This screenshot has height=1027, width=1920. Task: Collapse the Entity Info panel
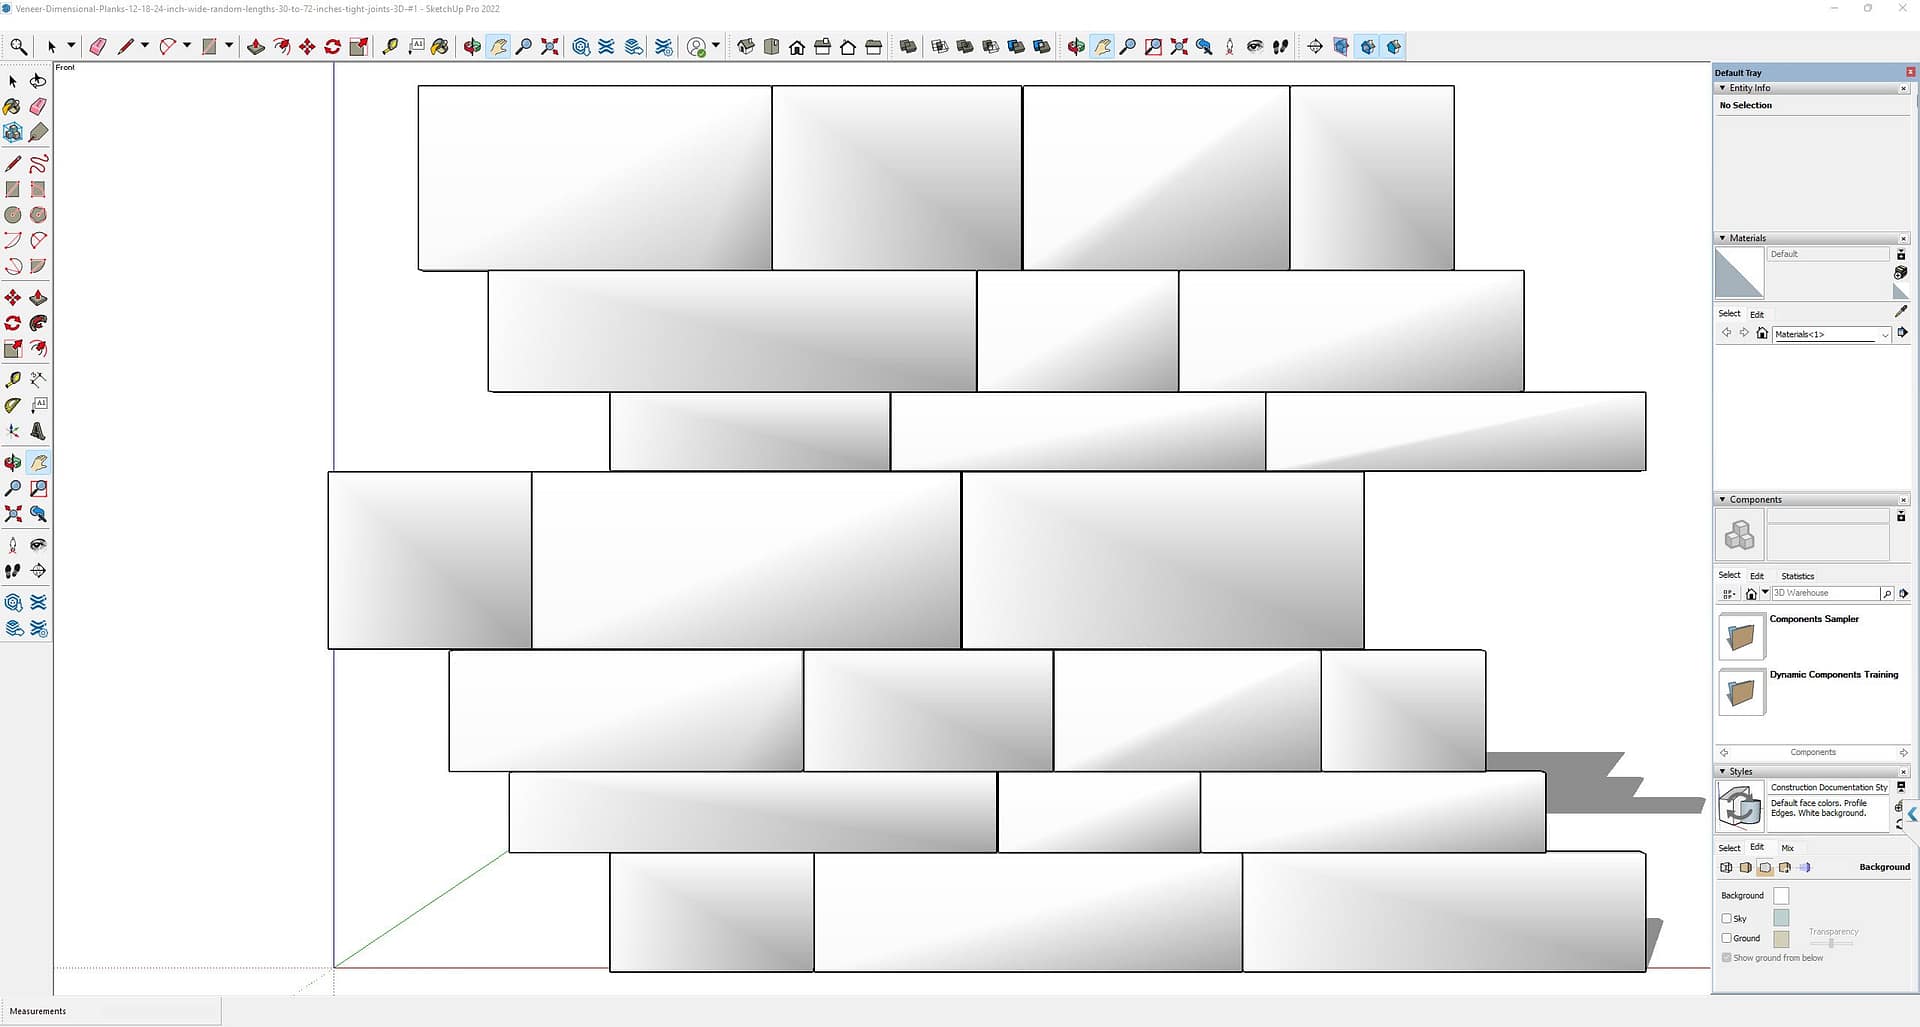1722,88
